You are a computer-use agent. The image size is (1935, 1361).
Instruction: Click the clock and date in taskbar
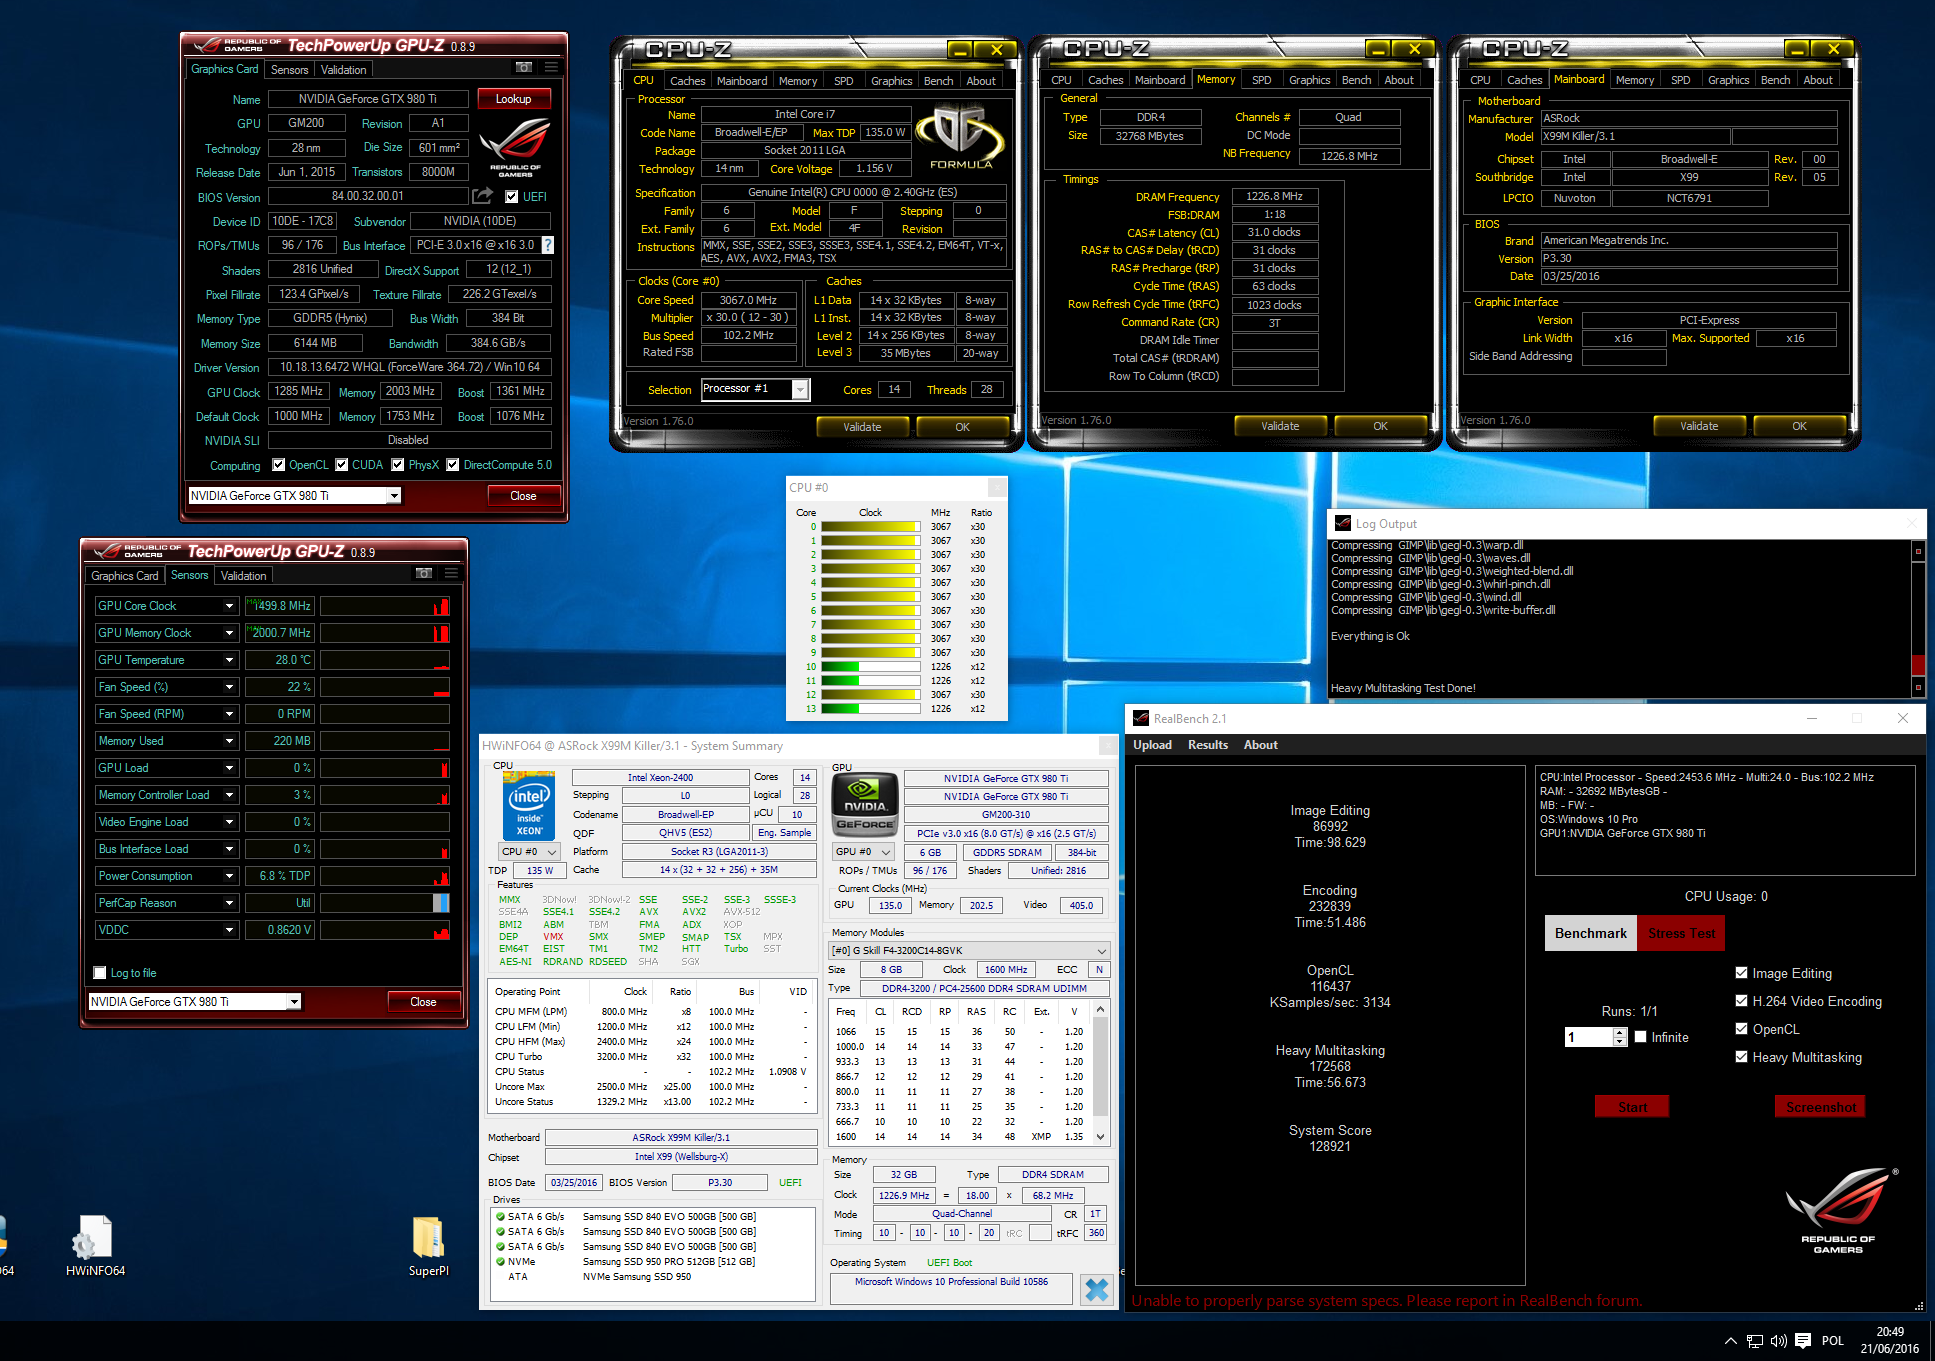click(x=1889, y=1340)
